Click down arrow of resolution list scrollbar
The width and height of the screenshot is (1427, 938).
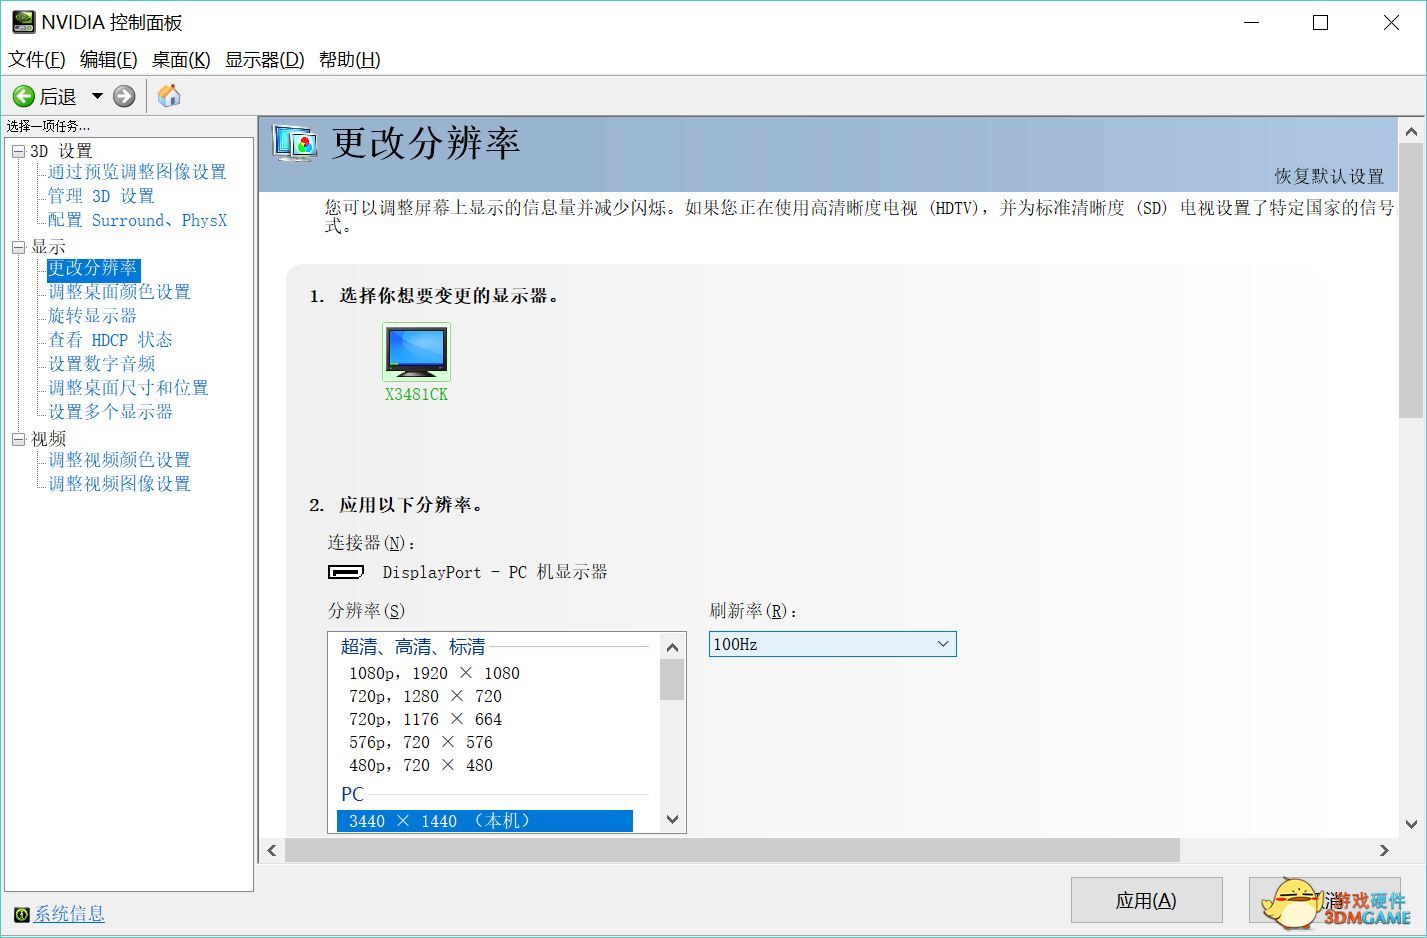pos(673,820)
